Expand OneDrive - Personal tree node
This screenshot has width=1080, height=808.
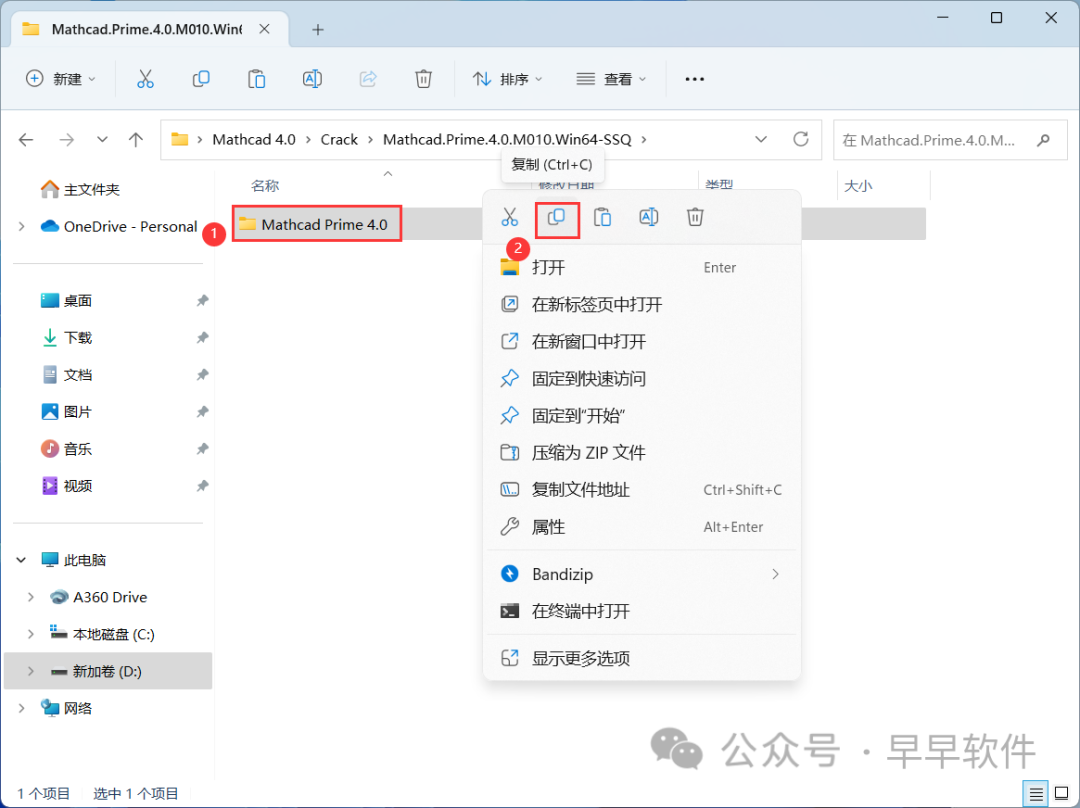coord(21,226)
